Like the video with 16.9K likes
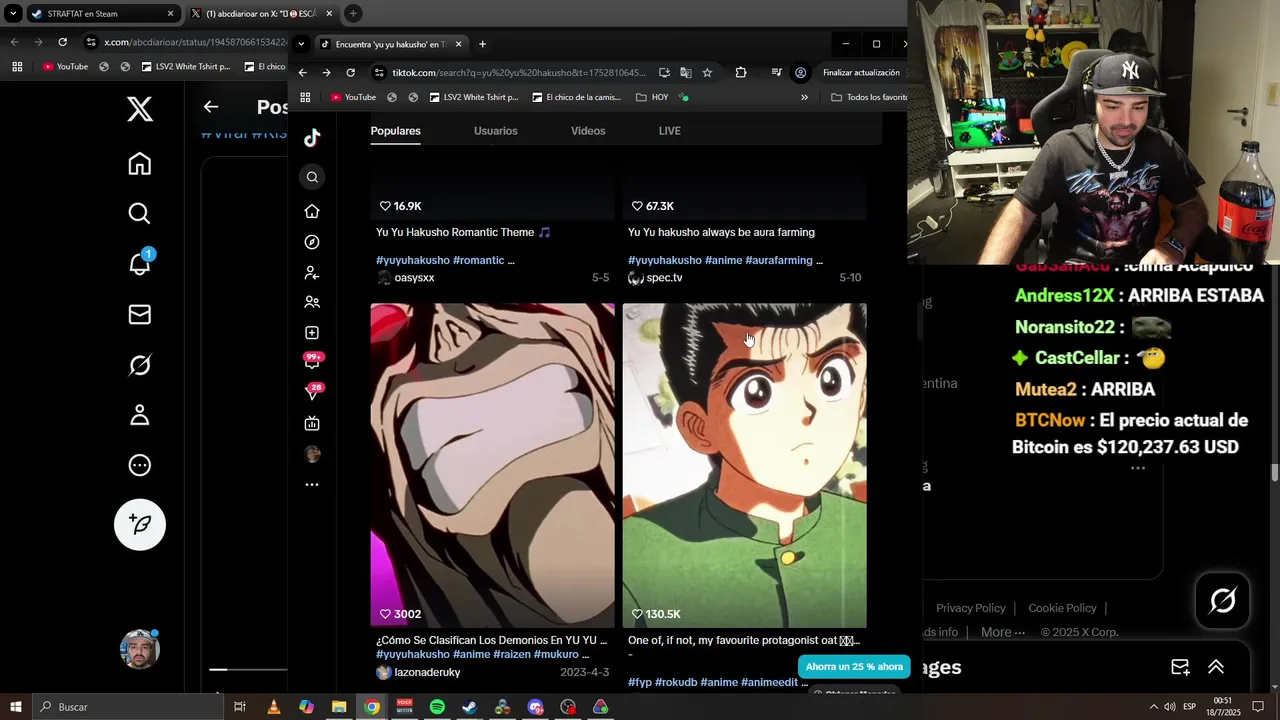This screenshot has height=720, width=1280. point(385,206)
